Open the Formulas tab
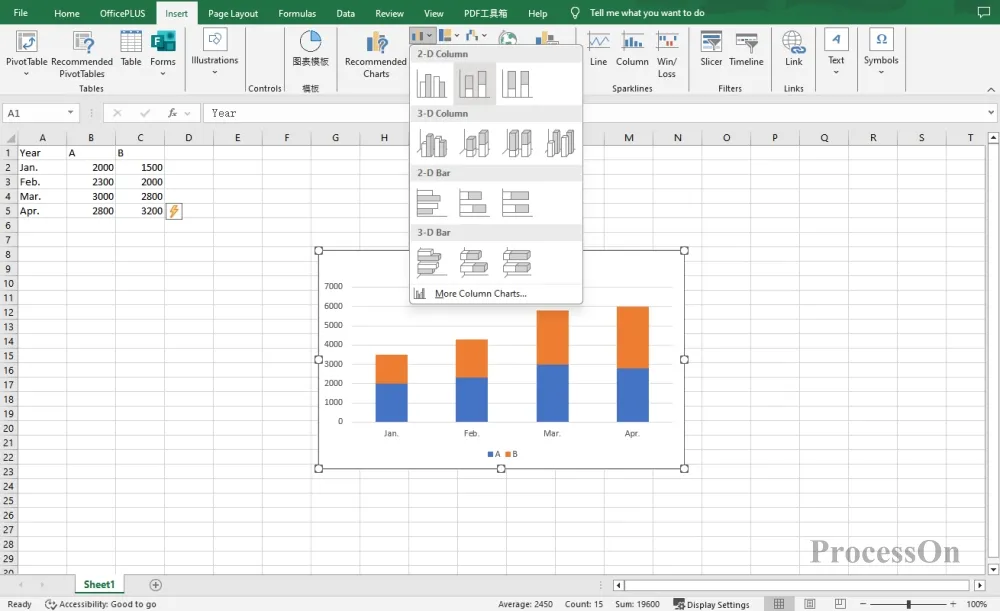Image resolution: width=1000 pixels, height=611 pixels. tap(297, 13)
